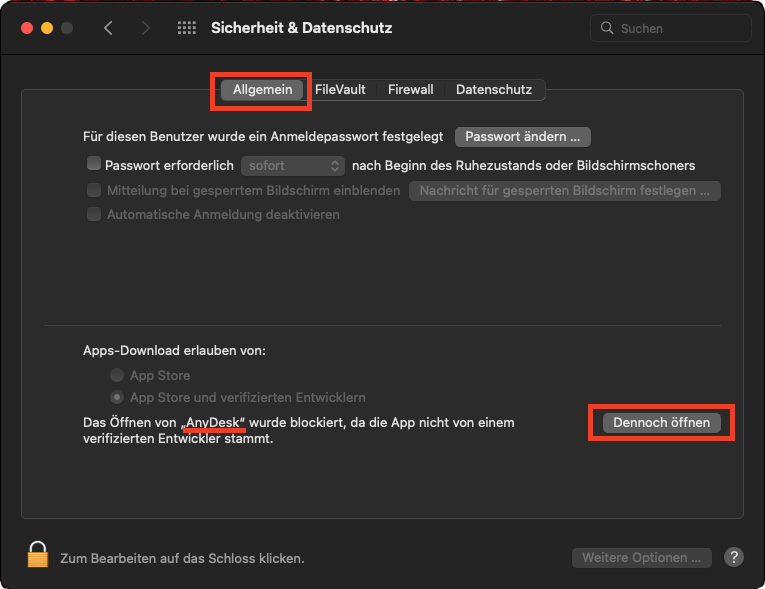Open the FileVault tab
Image resolution: width=765 pixels, height=589 pixels.
(x=340, y=90)
